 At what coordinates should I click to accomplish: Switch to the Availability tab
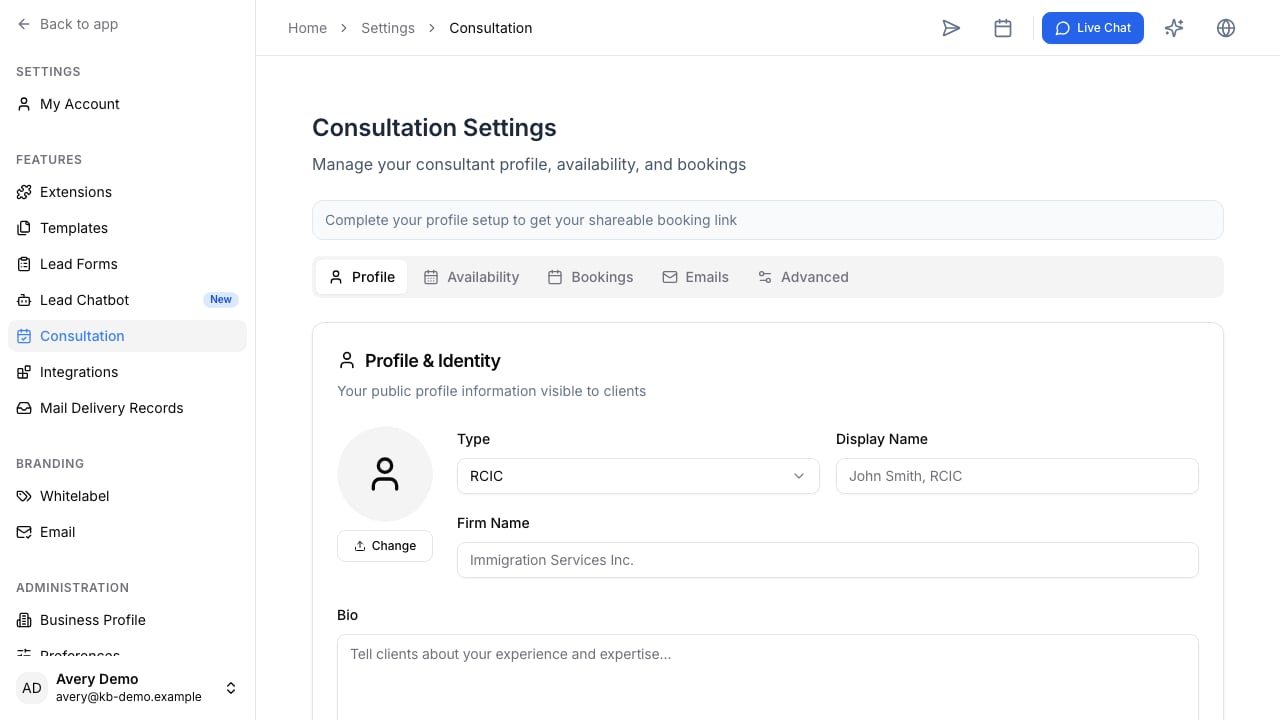[x=471, y=277]
